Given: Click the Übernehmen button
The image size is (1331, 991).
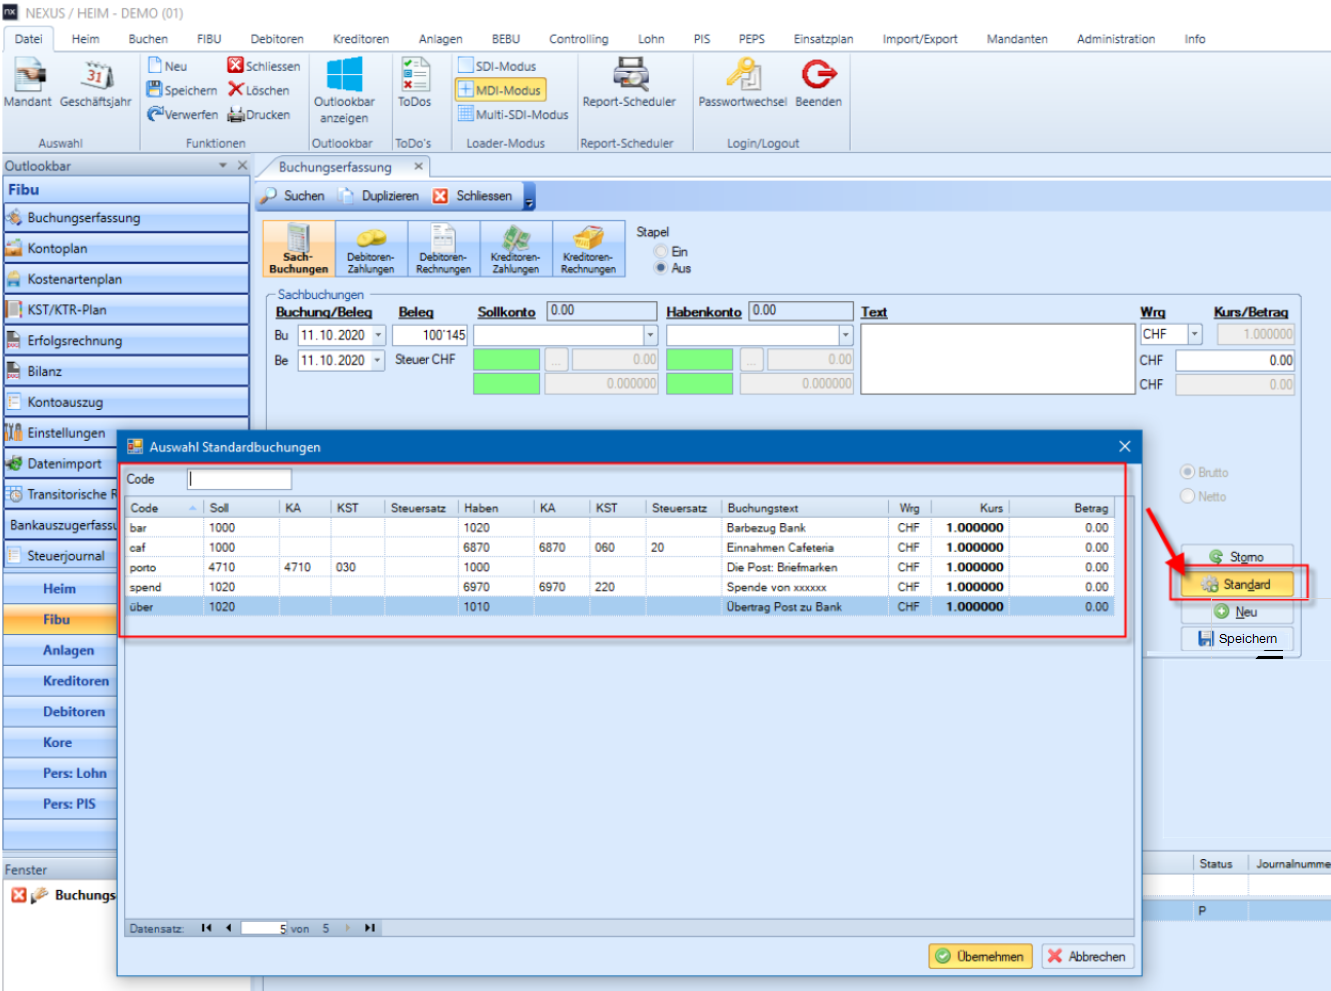Looking at the screenshot, I should (x=979, y=956).
